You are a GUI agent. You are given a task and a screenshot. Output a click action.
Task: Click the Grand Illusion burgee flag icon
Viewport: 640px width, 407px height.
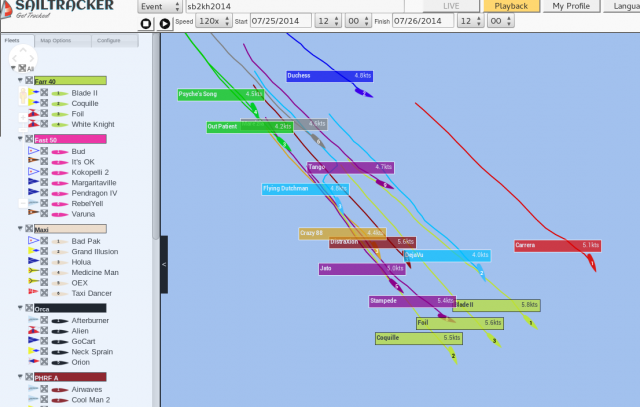coord(33,251)
